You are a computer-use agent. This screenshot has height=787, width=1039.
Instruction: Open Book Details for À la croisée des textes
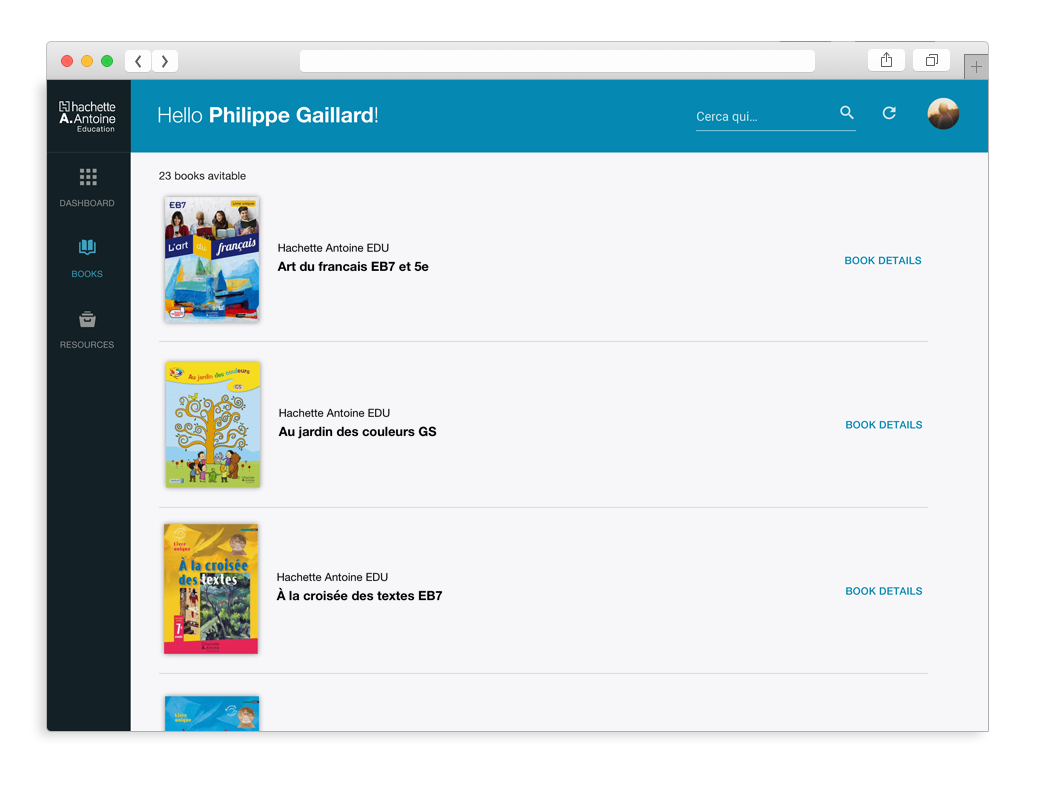(x=883, y=591)
